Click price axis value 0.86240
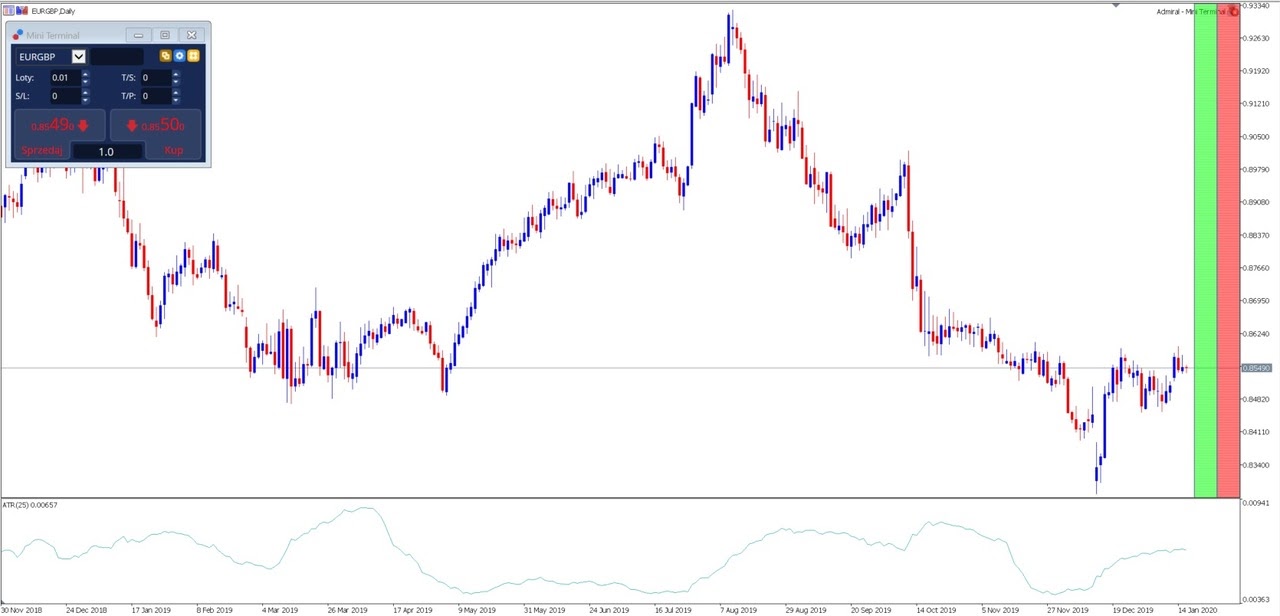Screen dimensions: 1280x616 click(1257, 334)
